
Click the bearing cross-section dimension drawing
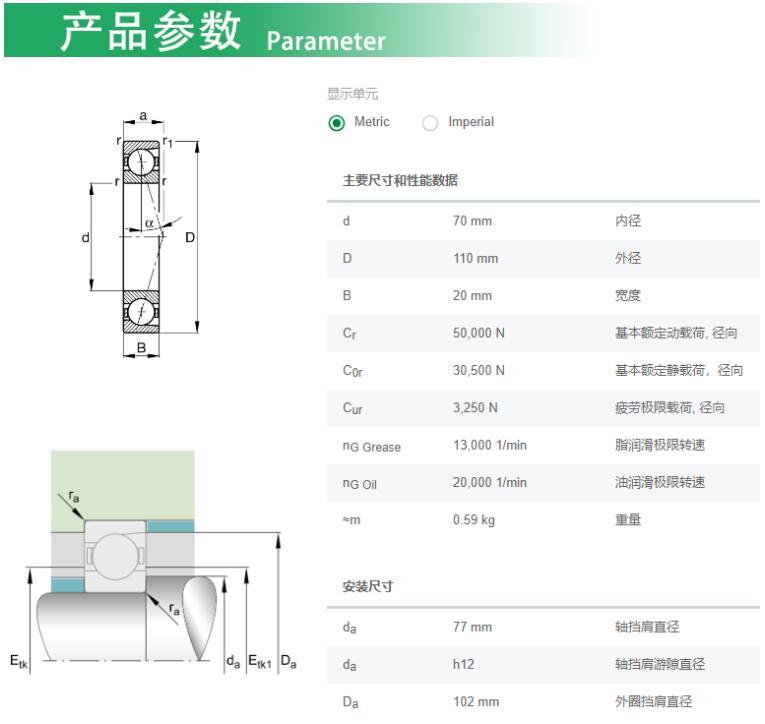(x=141, y=235)
